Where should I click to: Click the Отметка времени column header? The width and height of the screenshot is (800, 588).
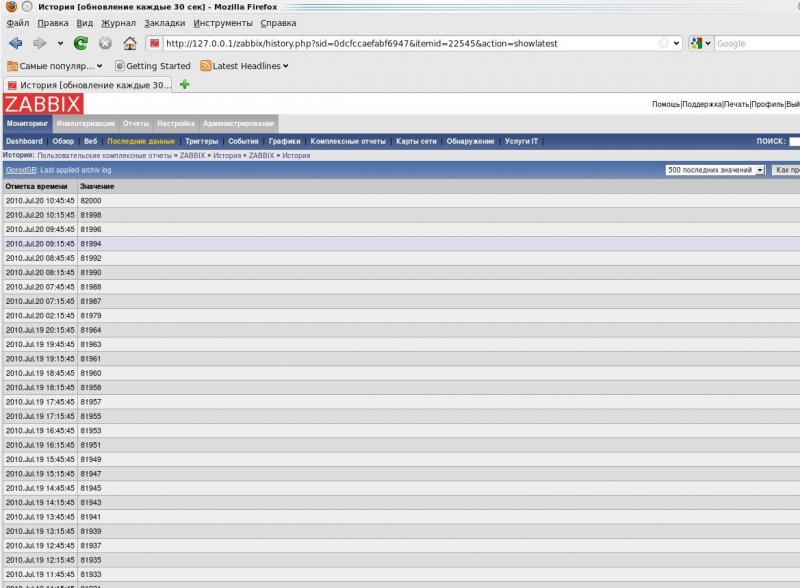point(36,187)
